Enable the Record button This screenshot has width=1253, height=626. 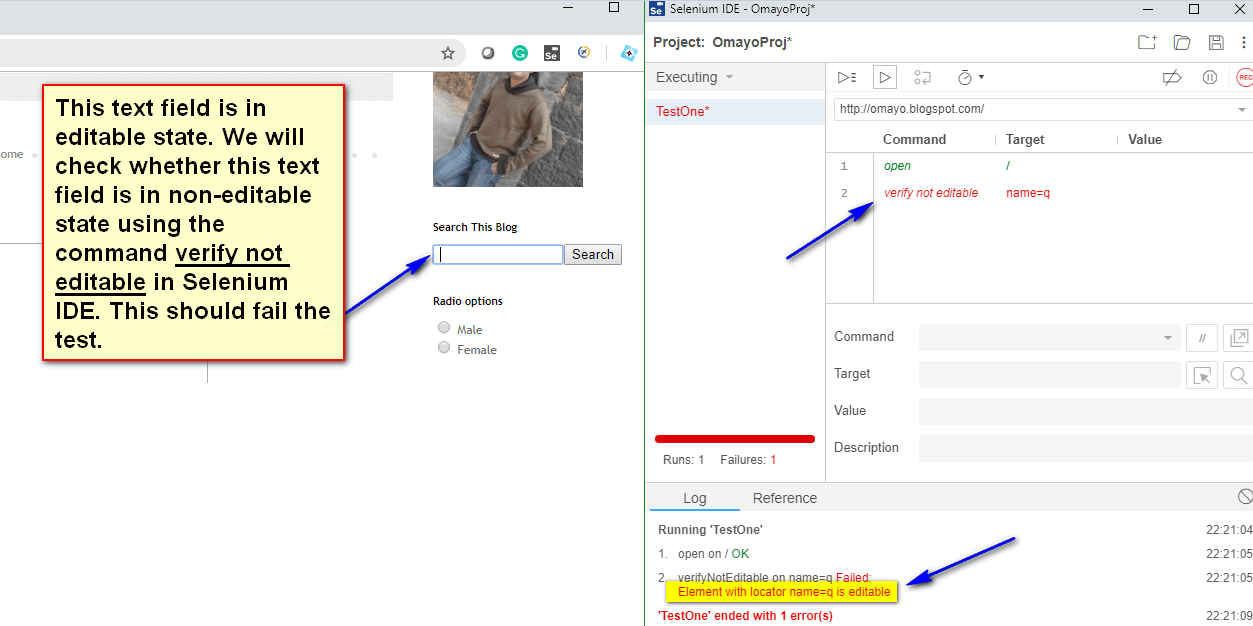pos(1244,77)
